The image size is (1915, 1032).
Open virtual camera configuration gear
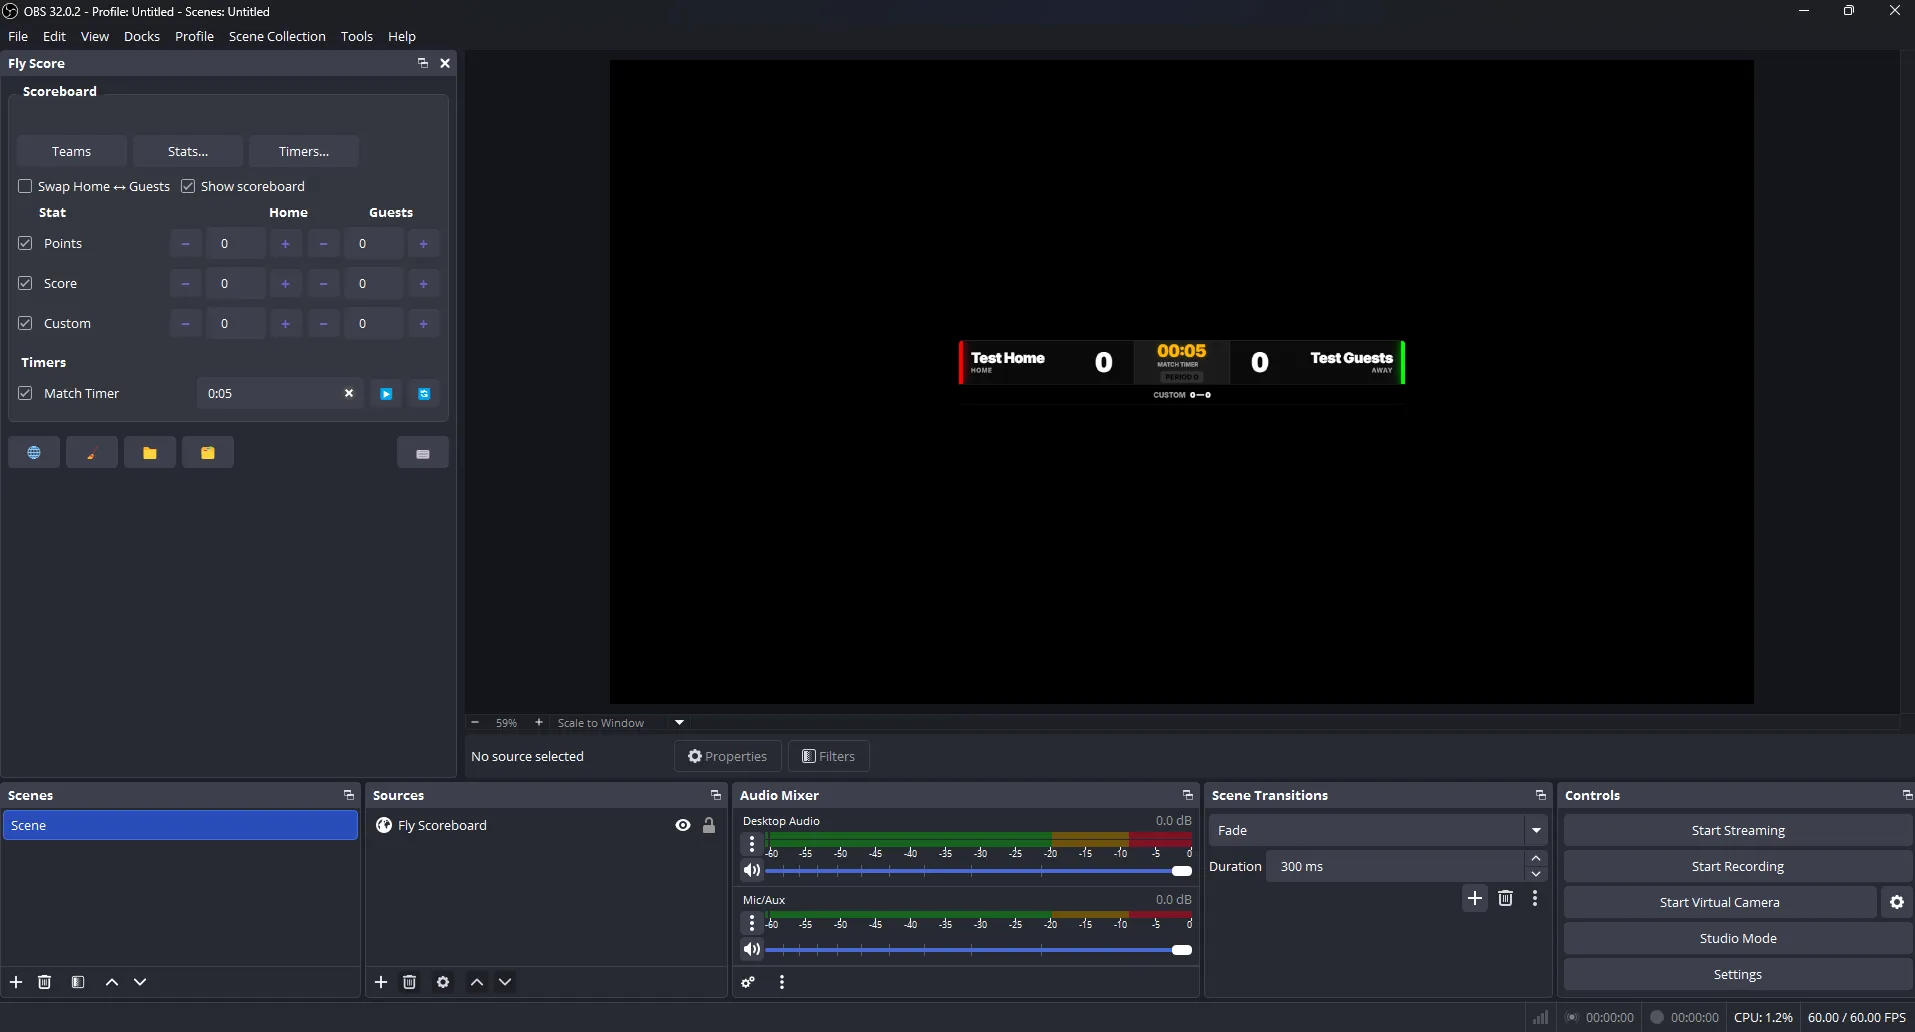point(1895,902)
